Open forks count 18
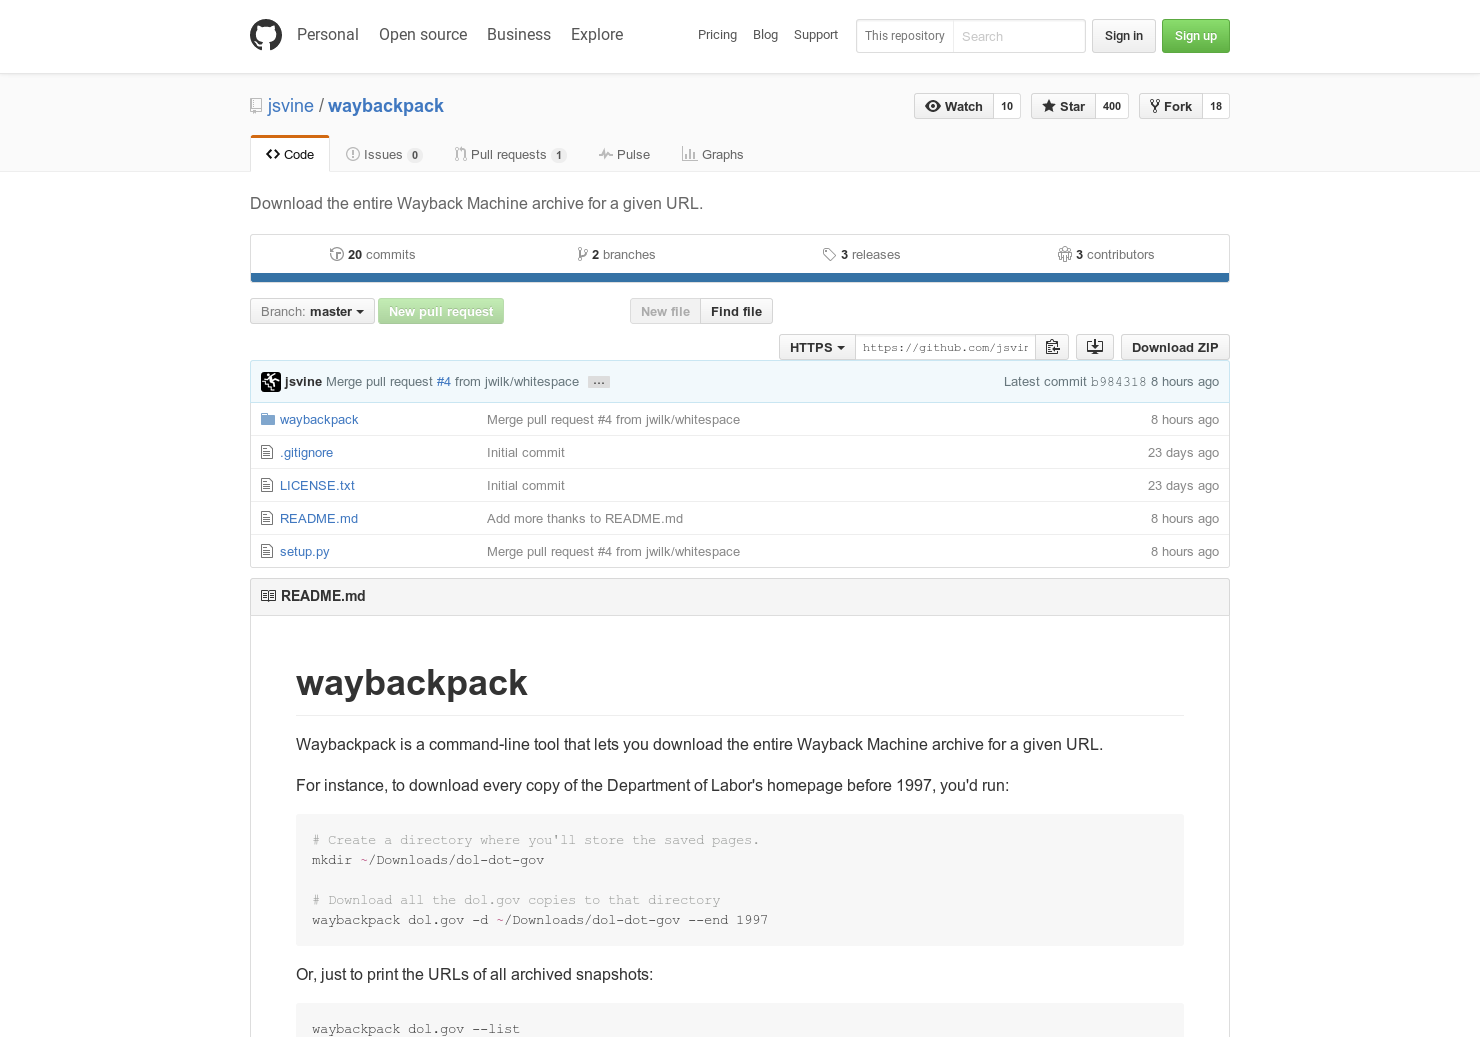 coord(1216,106)
